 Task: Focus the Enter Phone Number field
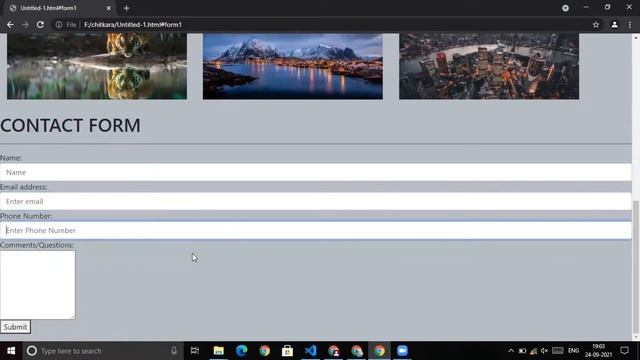pos(316,230)
